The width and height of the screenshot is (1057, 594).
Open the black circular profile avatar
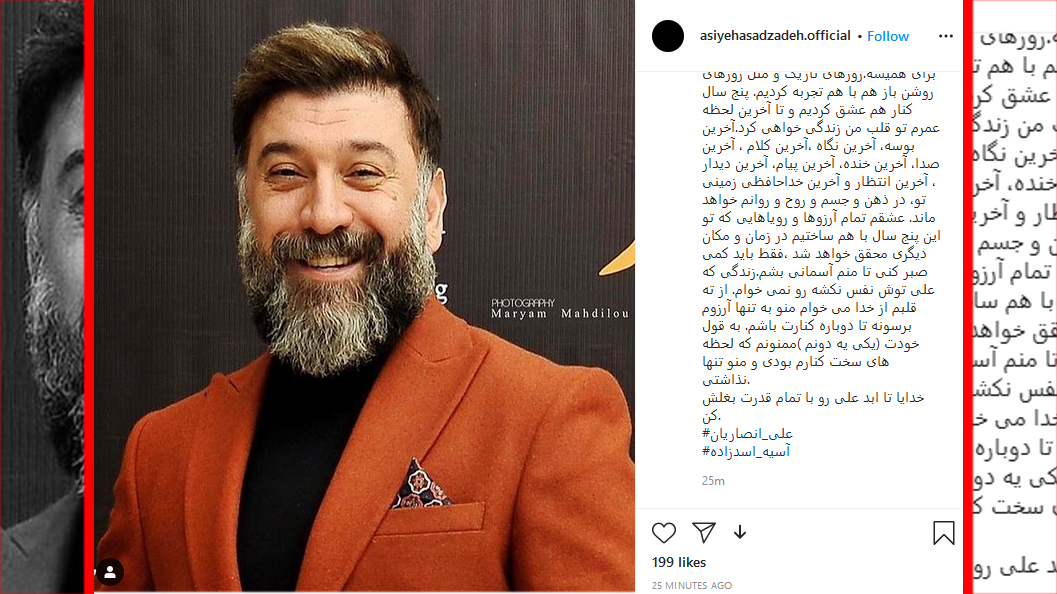coord(667,36)
